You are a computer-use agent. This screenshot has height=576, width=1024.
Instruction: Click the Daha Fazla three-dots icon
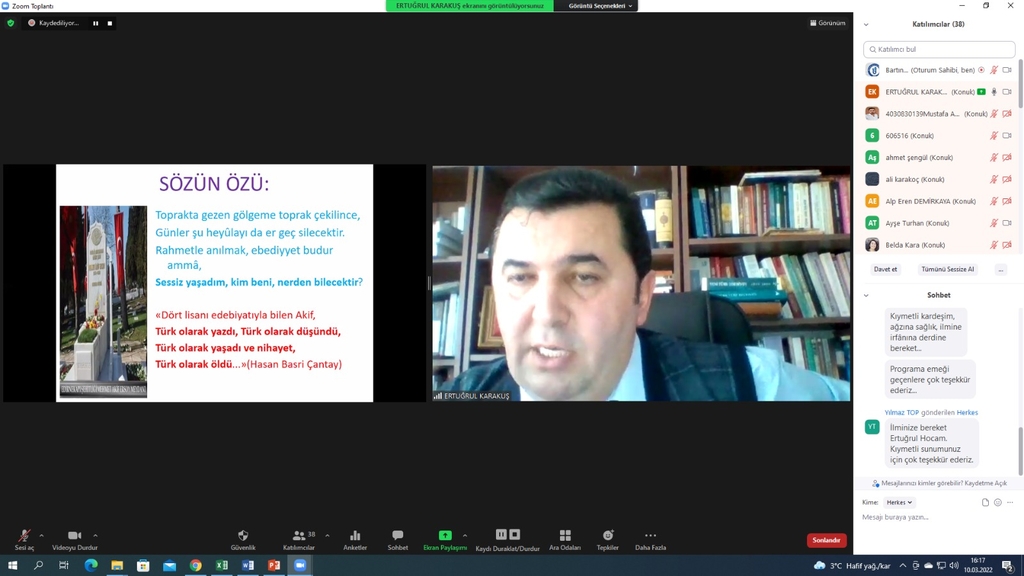650,536
